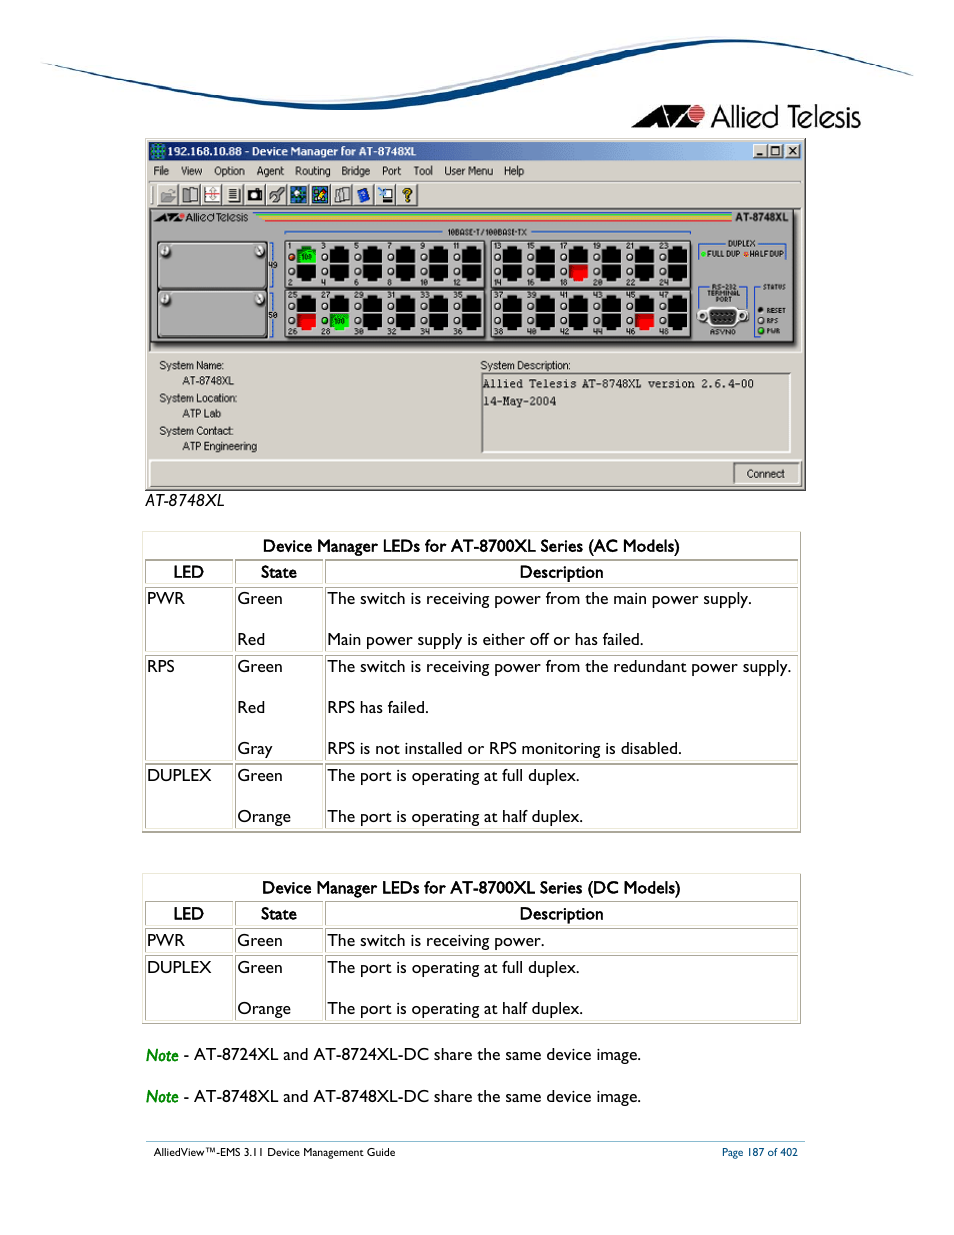Click the Gray state under RPS
The height and width of the screenshot is (1235, 954).
255,749
